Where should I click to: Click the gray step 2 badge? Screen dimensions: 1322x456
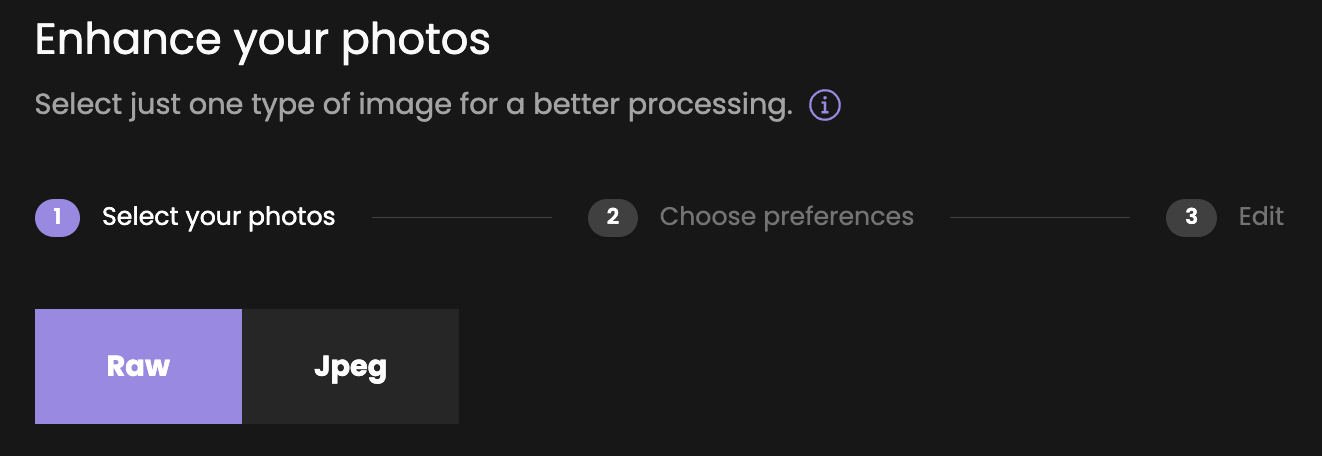[613, 217]
